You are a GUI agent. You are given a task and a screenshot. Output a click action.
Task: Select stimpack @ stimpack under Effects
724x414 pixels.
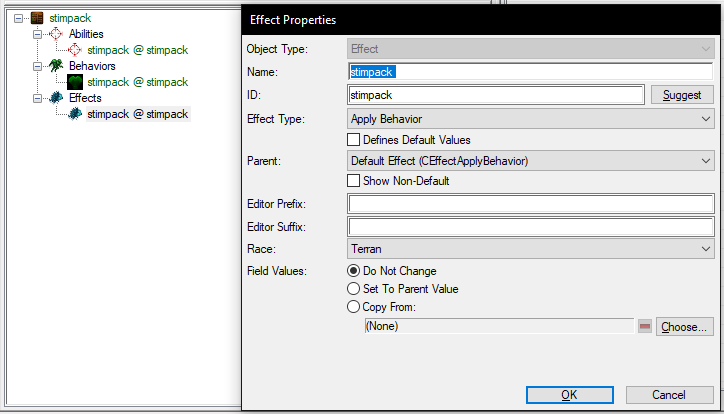[137, 114]
